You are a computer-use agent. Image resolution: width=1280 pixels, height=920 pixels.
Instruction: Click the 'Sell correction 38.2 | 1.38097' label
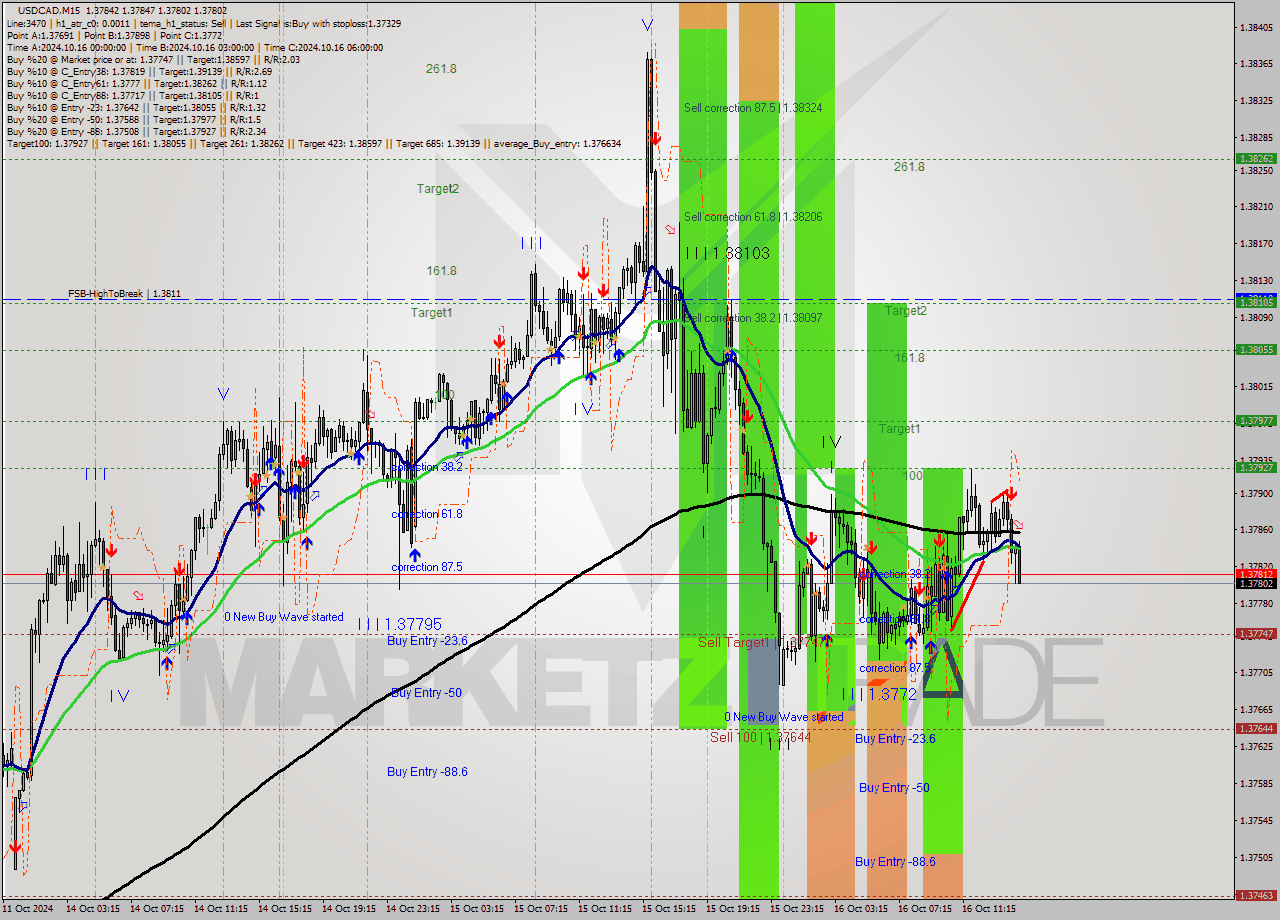753,317
